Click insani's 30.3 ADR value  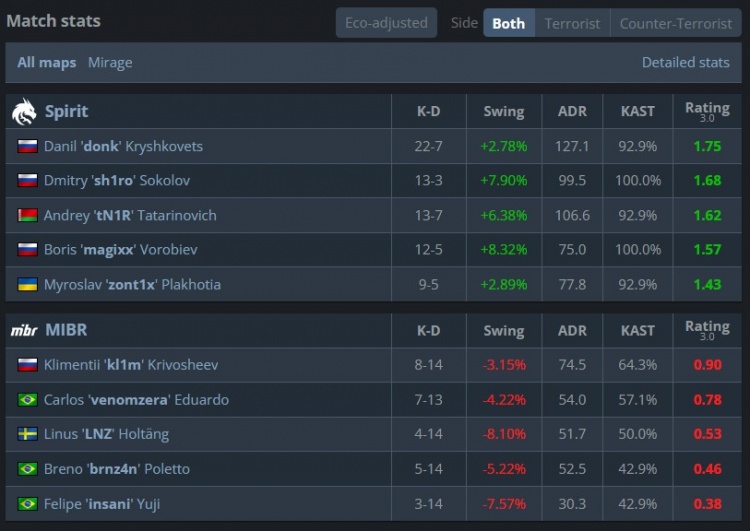(x=572, y=504)
